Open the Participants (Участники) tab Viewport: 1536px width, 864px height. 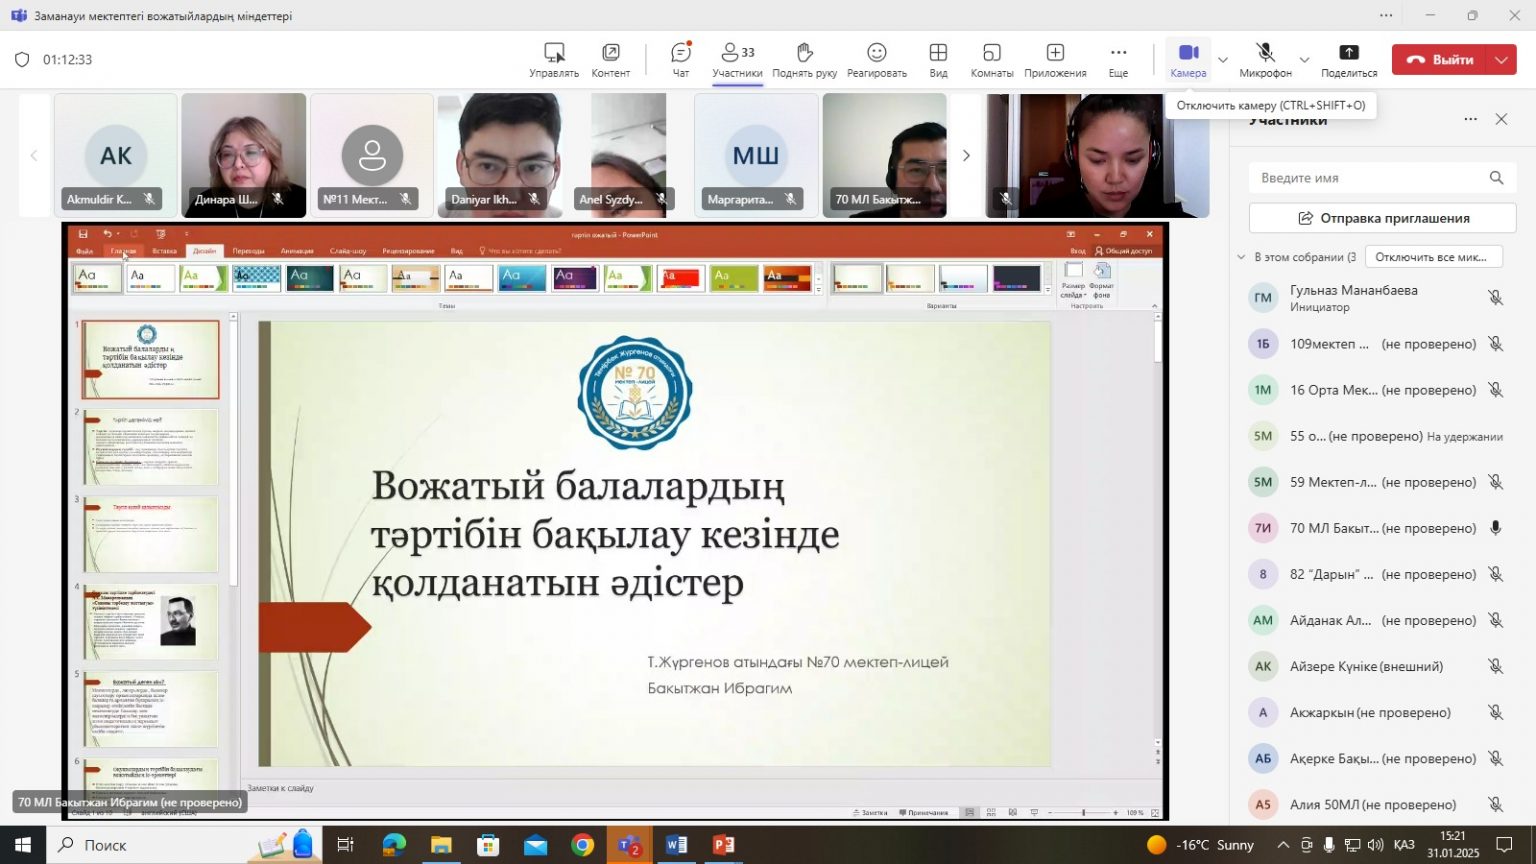click(x=737, y=59)
